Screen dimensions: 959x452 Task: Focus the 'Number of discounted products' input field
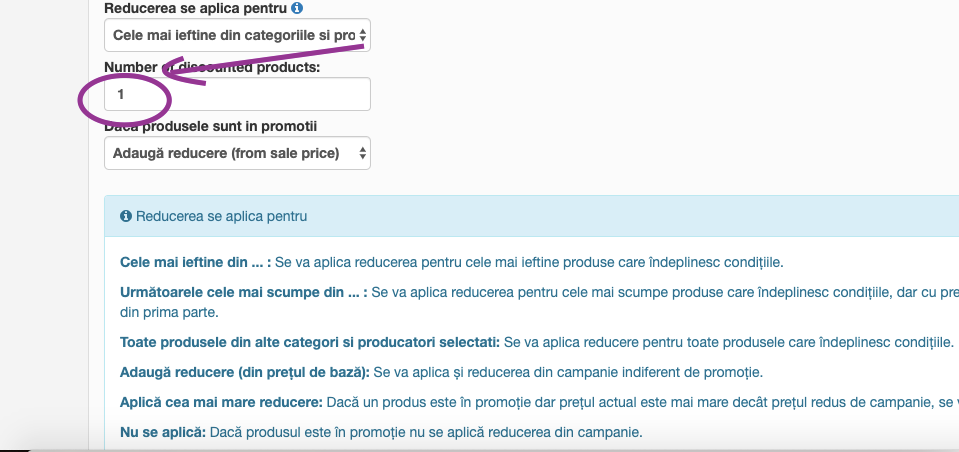237,94
